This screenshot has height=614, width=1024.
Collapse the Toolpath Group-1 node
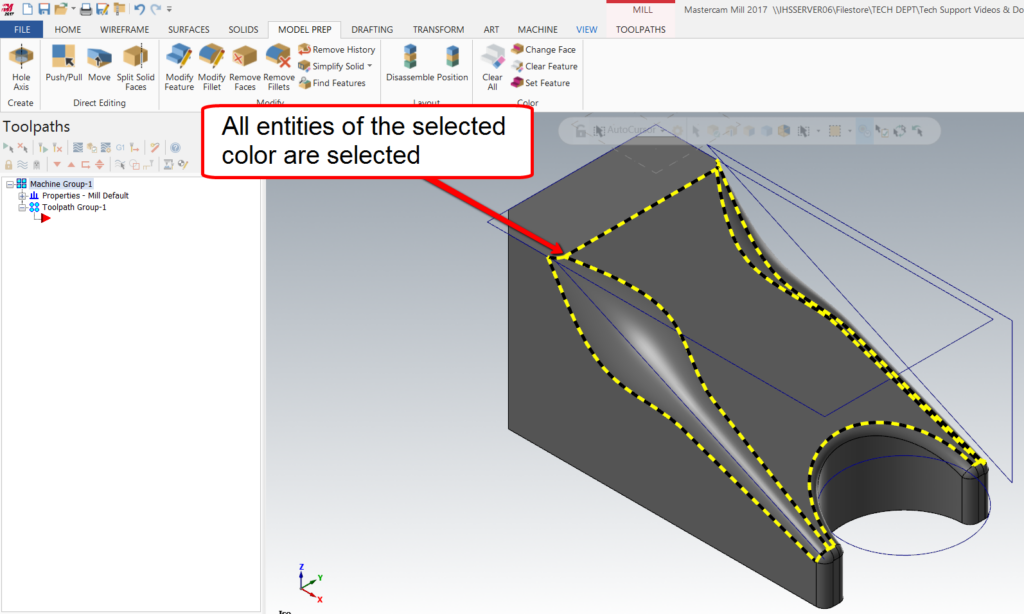[22, 208]
